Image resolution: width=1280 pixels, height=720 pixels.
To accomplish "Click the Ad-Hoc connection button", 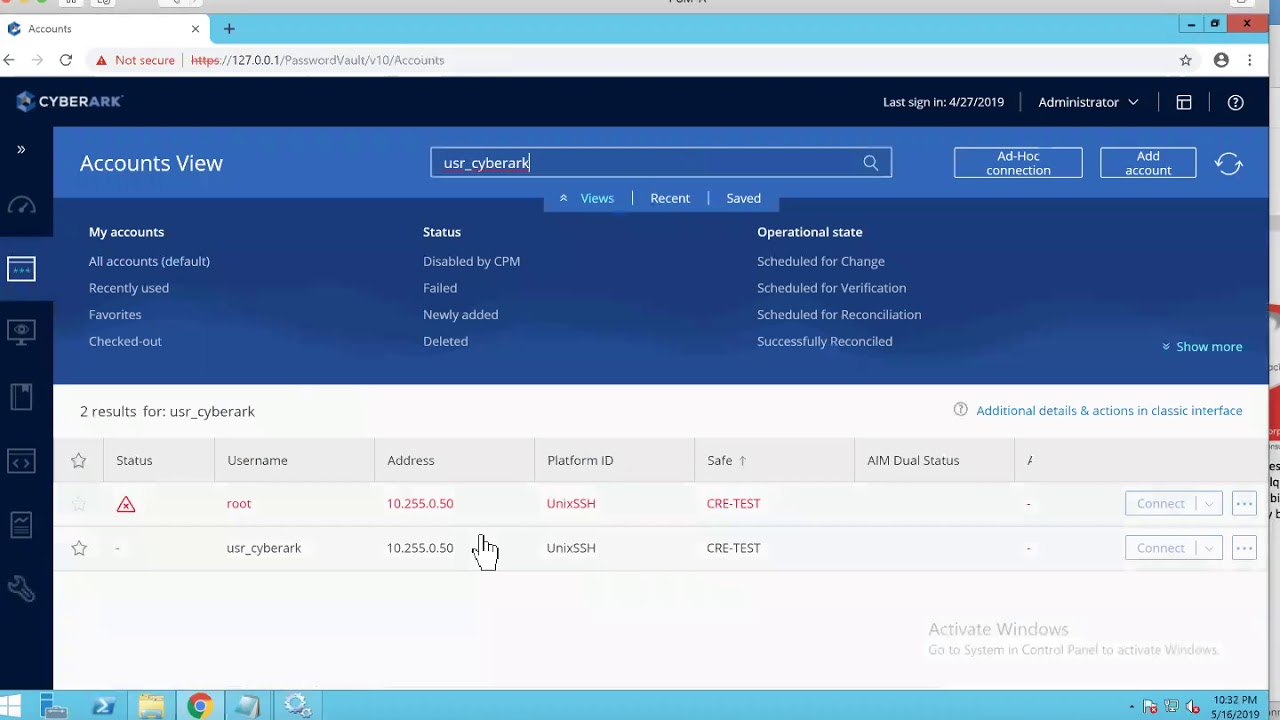I will (x=1018, y=163).
